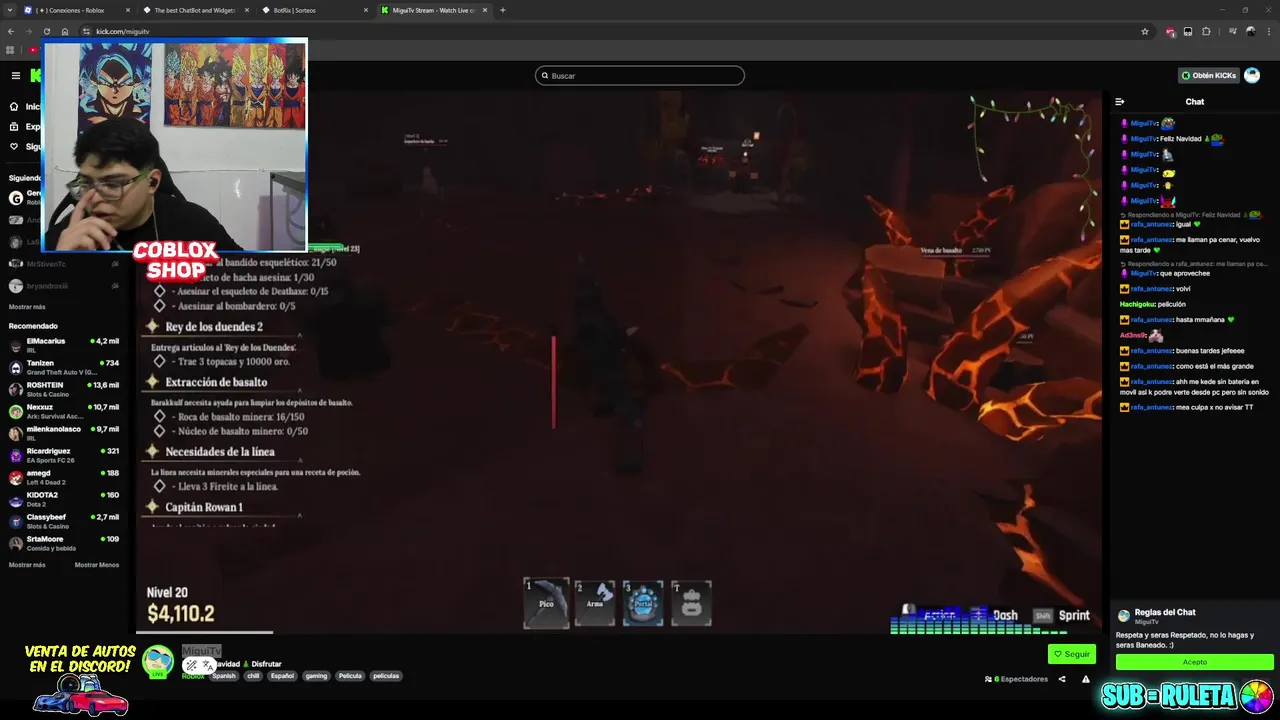The image size is (1280, 720).
Task: Open the apps grid icon in bookmarks bar
Action: coord(10,50)
